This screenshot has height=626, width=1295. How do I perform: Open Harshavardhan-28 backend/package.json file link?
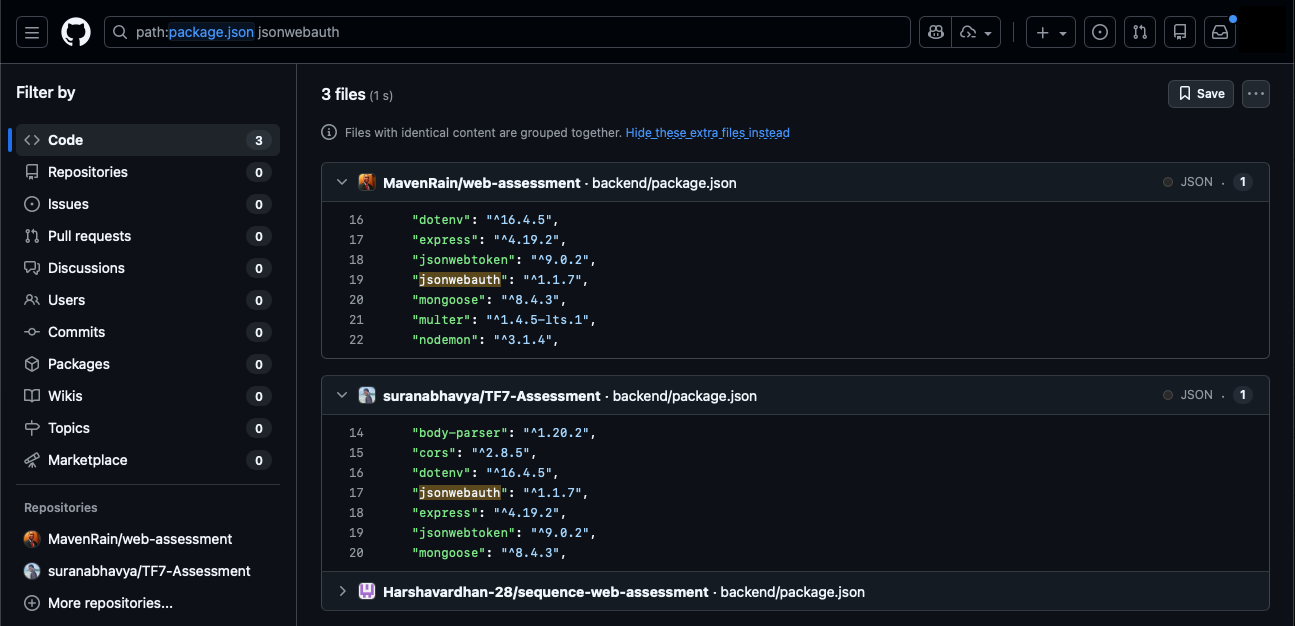pyautogui.click(x=793, y=592)
